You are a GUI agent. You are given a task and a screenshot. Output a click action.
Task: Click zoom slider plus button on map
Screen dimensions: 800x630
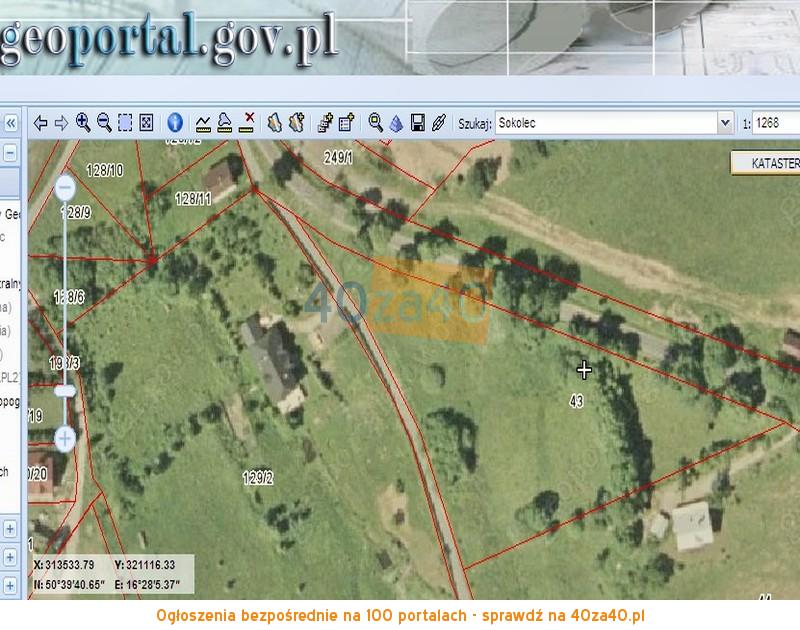pyautogui.click(x=65, y=437)
